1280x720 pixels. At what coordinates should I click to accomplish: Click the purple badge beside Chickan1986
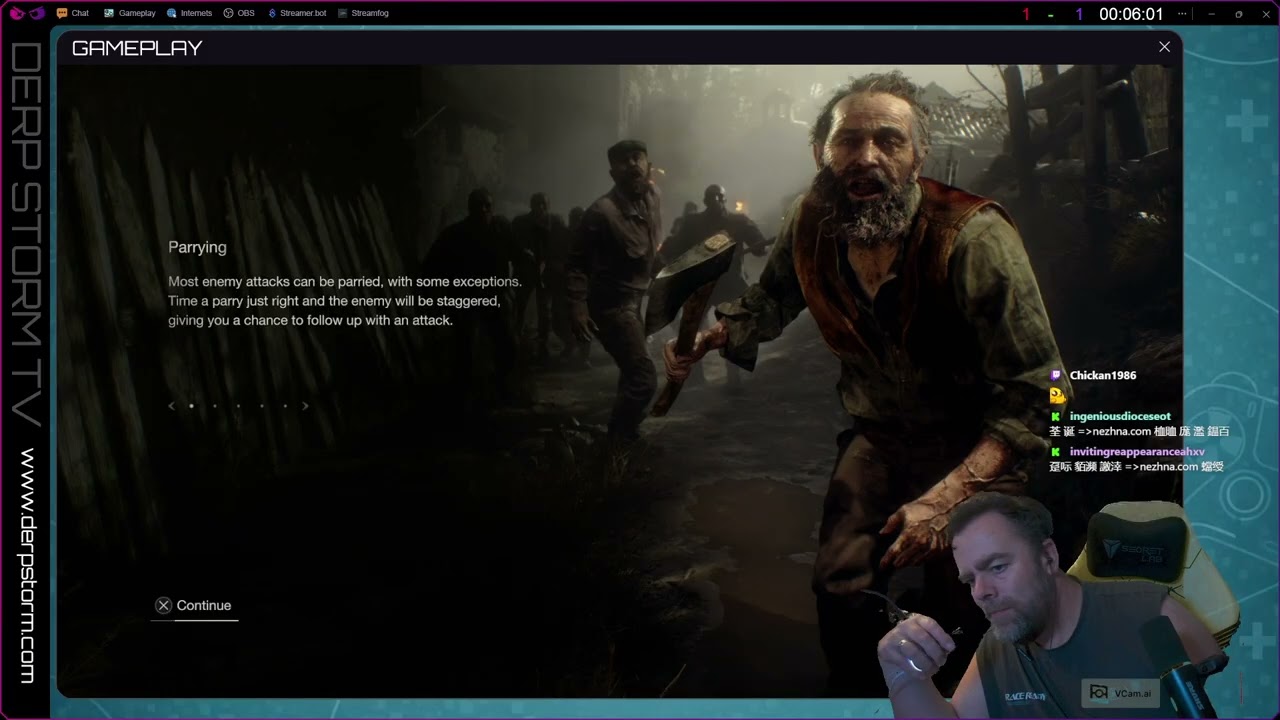tap(1055, 376)
